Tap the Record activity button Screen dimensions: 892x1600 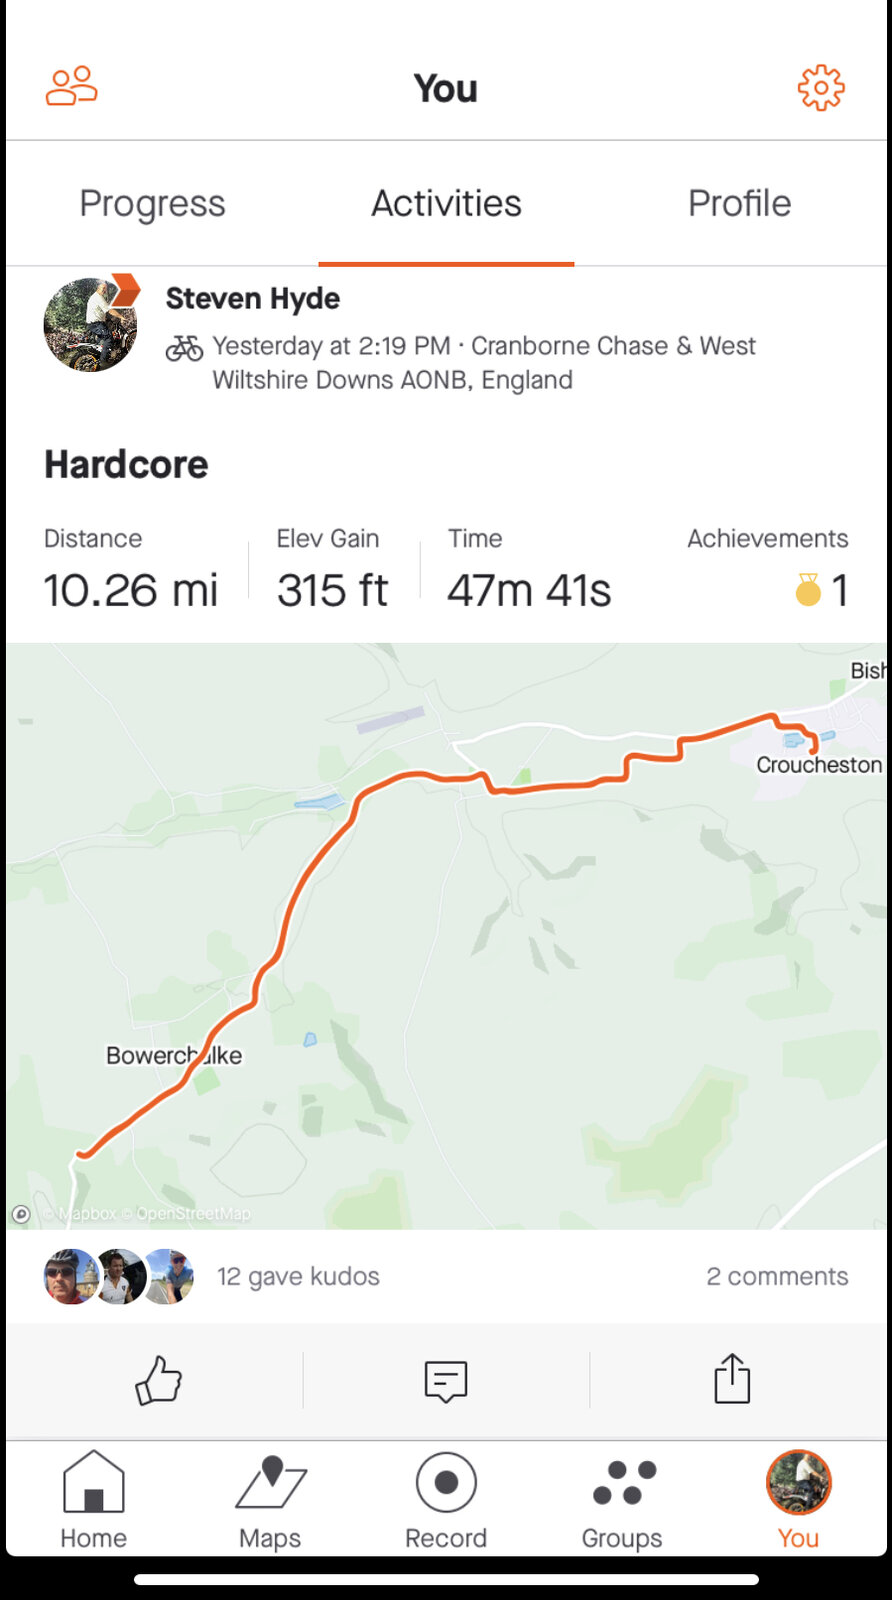tap(446, 1483)
